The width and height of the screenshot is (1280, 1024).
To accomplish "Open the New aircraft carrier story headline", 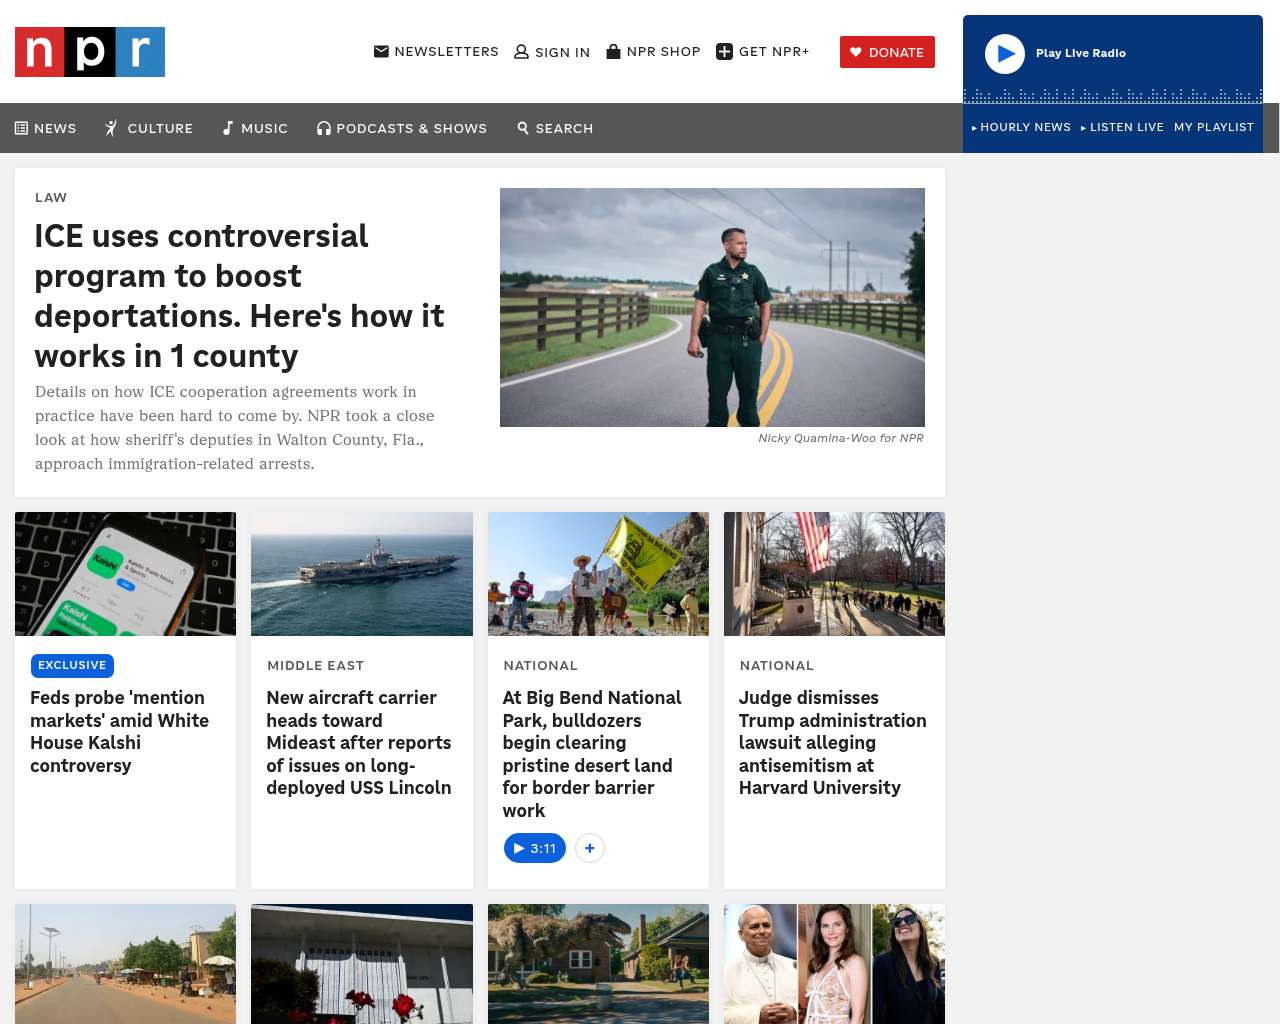I will [359, 743].
